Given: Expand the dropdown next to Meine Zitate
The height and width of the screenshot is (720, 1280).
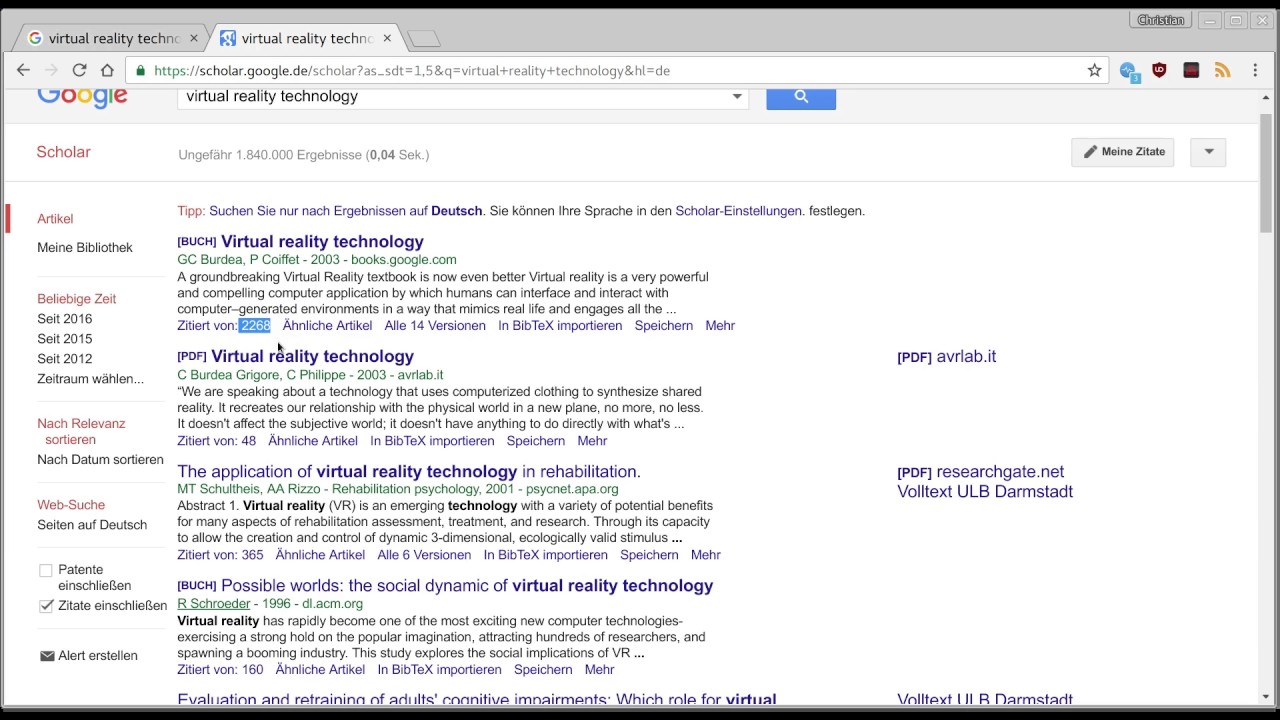Looking at the screenshot, I should [1208, 152].
